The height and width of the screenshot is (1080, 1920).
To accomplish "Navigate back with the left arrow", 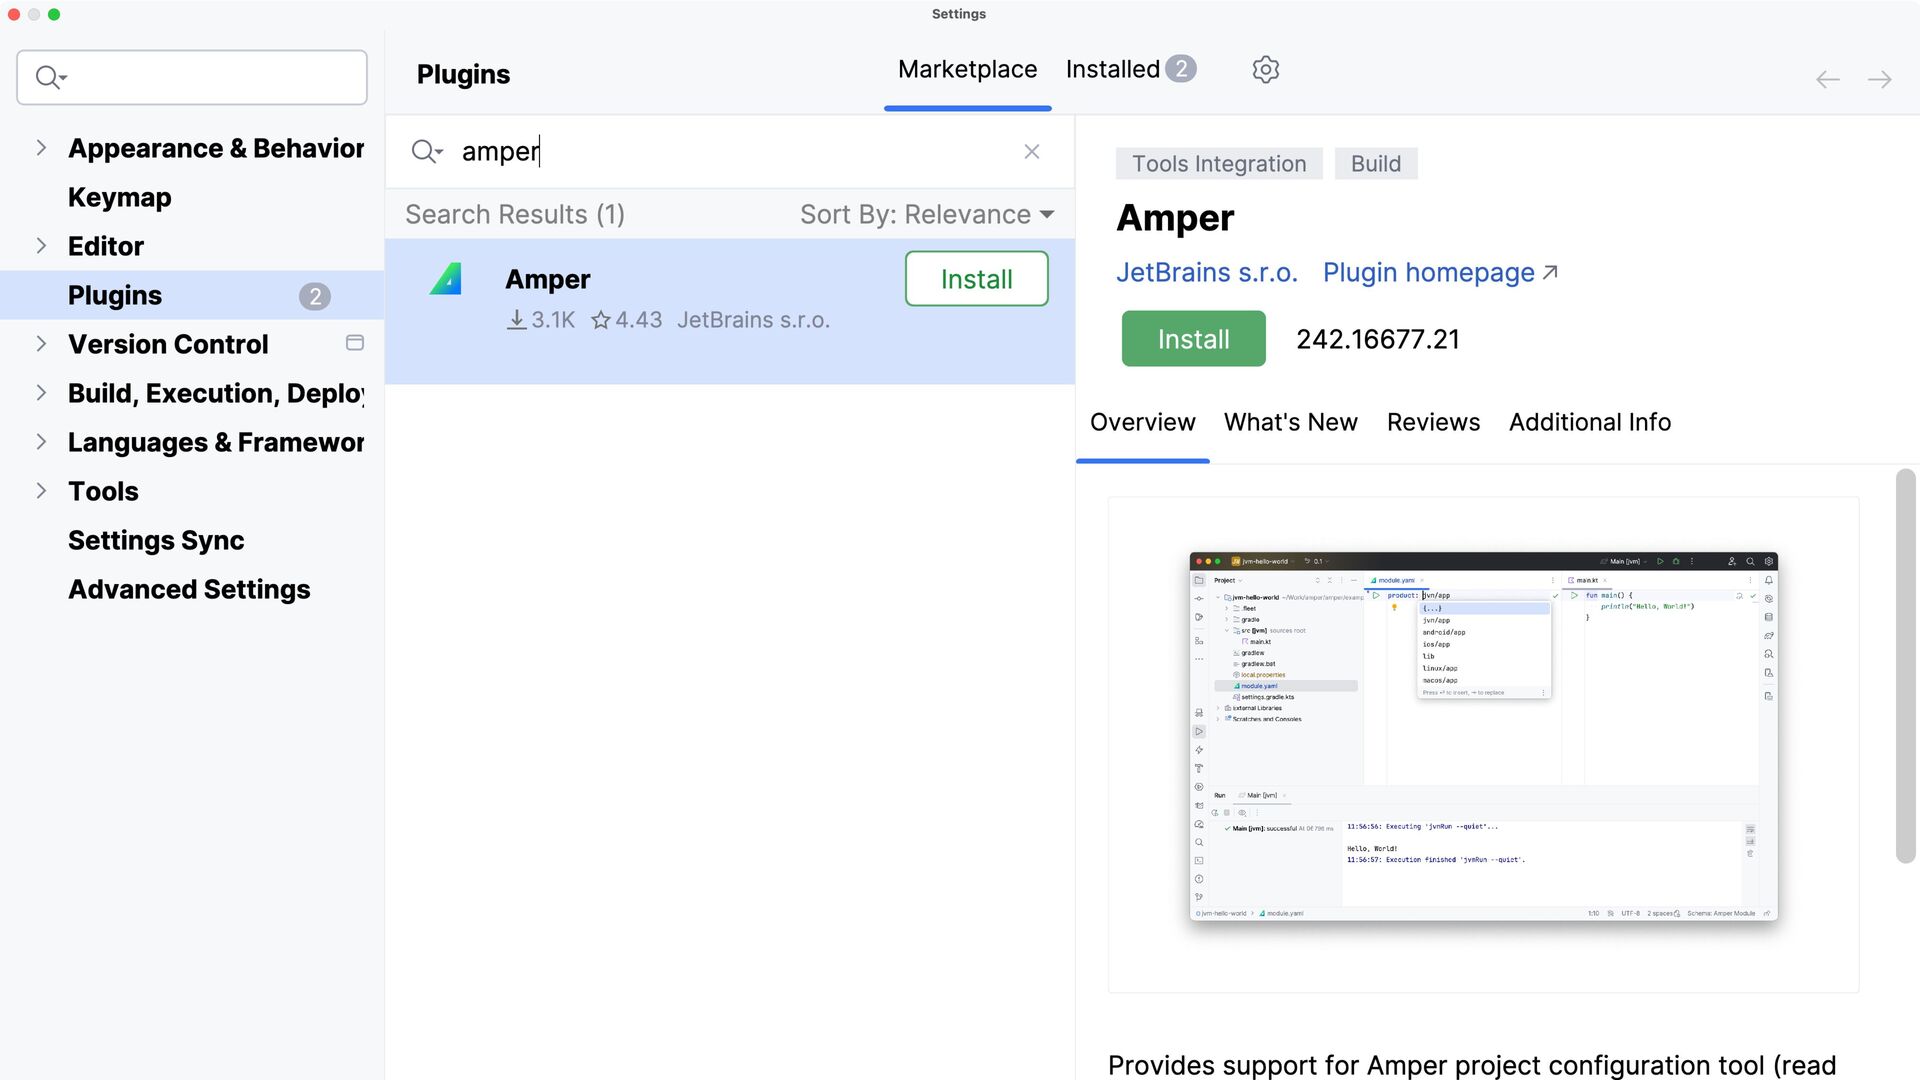I will click(x=1827, y=80).
